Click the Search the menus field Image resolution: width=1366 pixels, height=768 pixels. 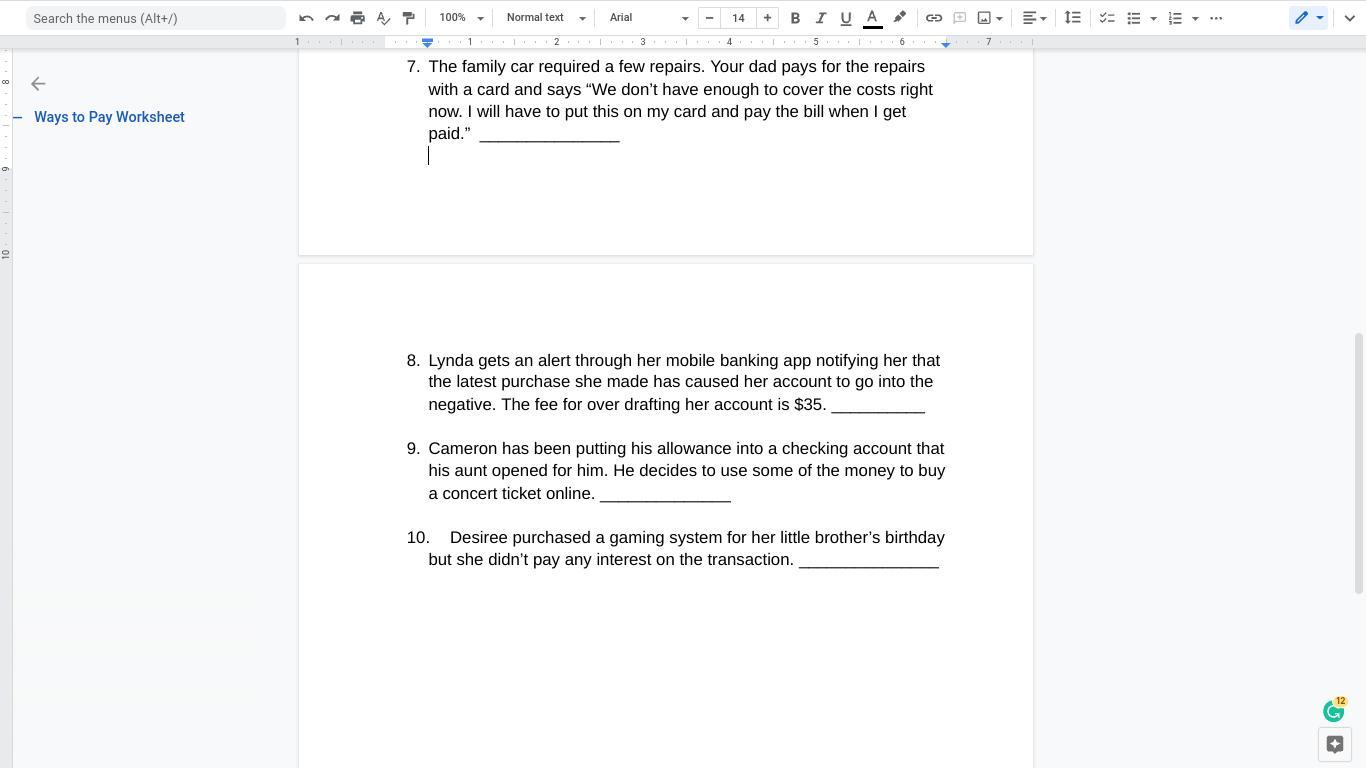click(156, 18)
